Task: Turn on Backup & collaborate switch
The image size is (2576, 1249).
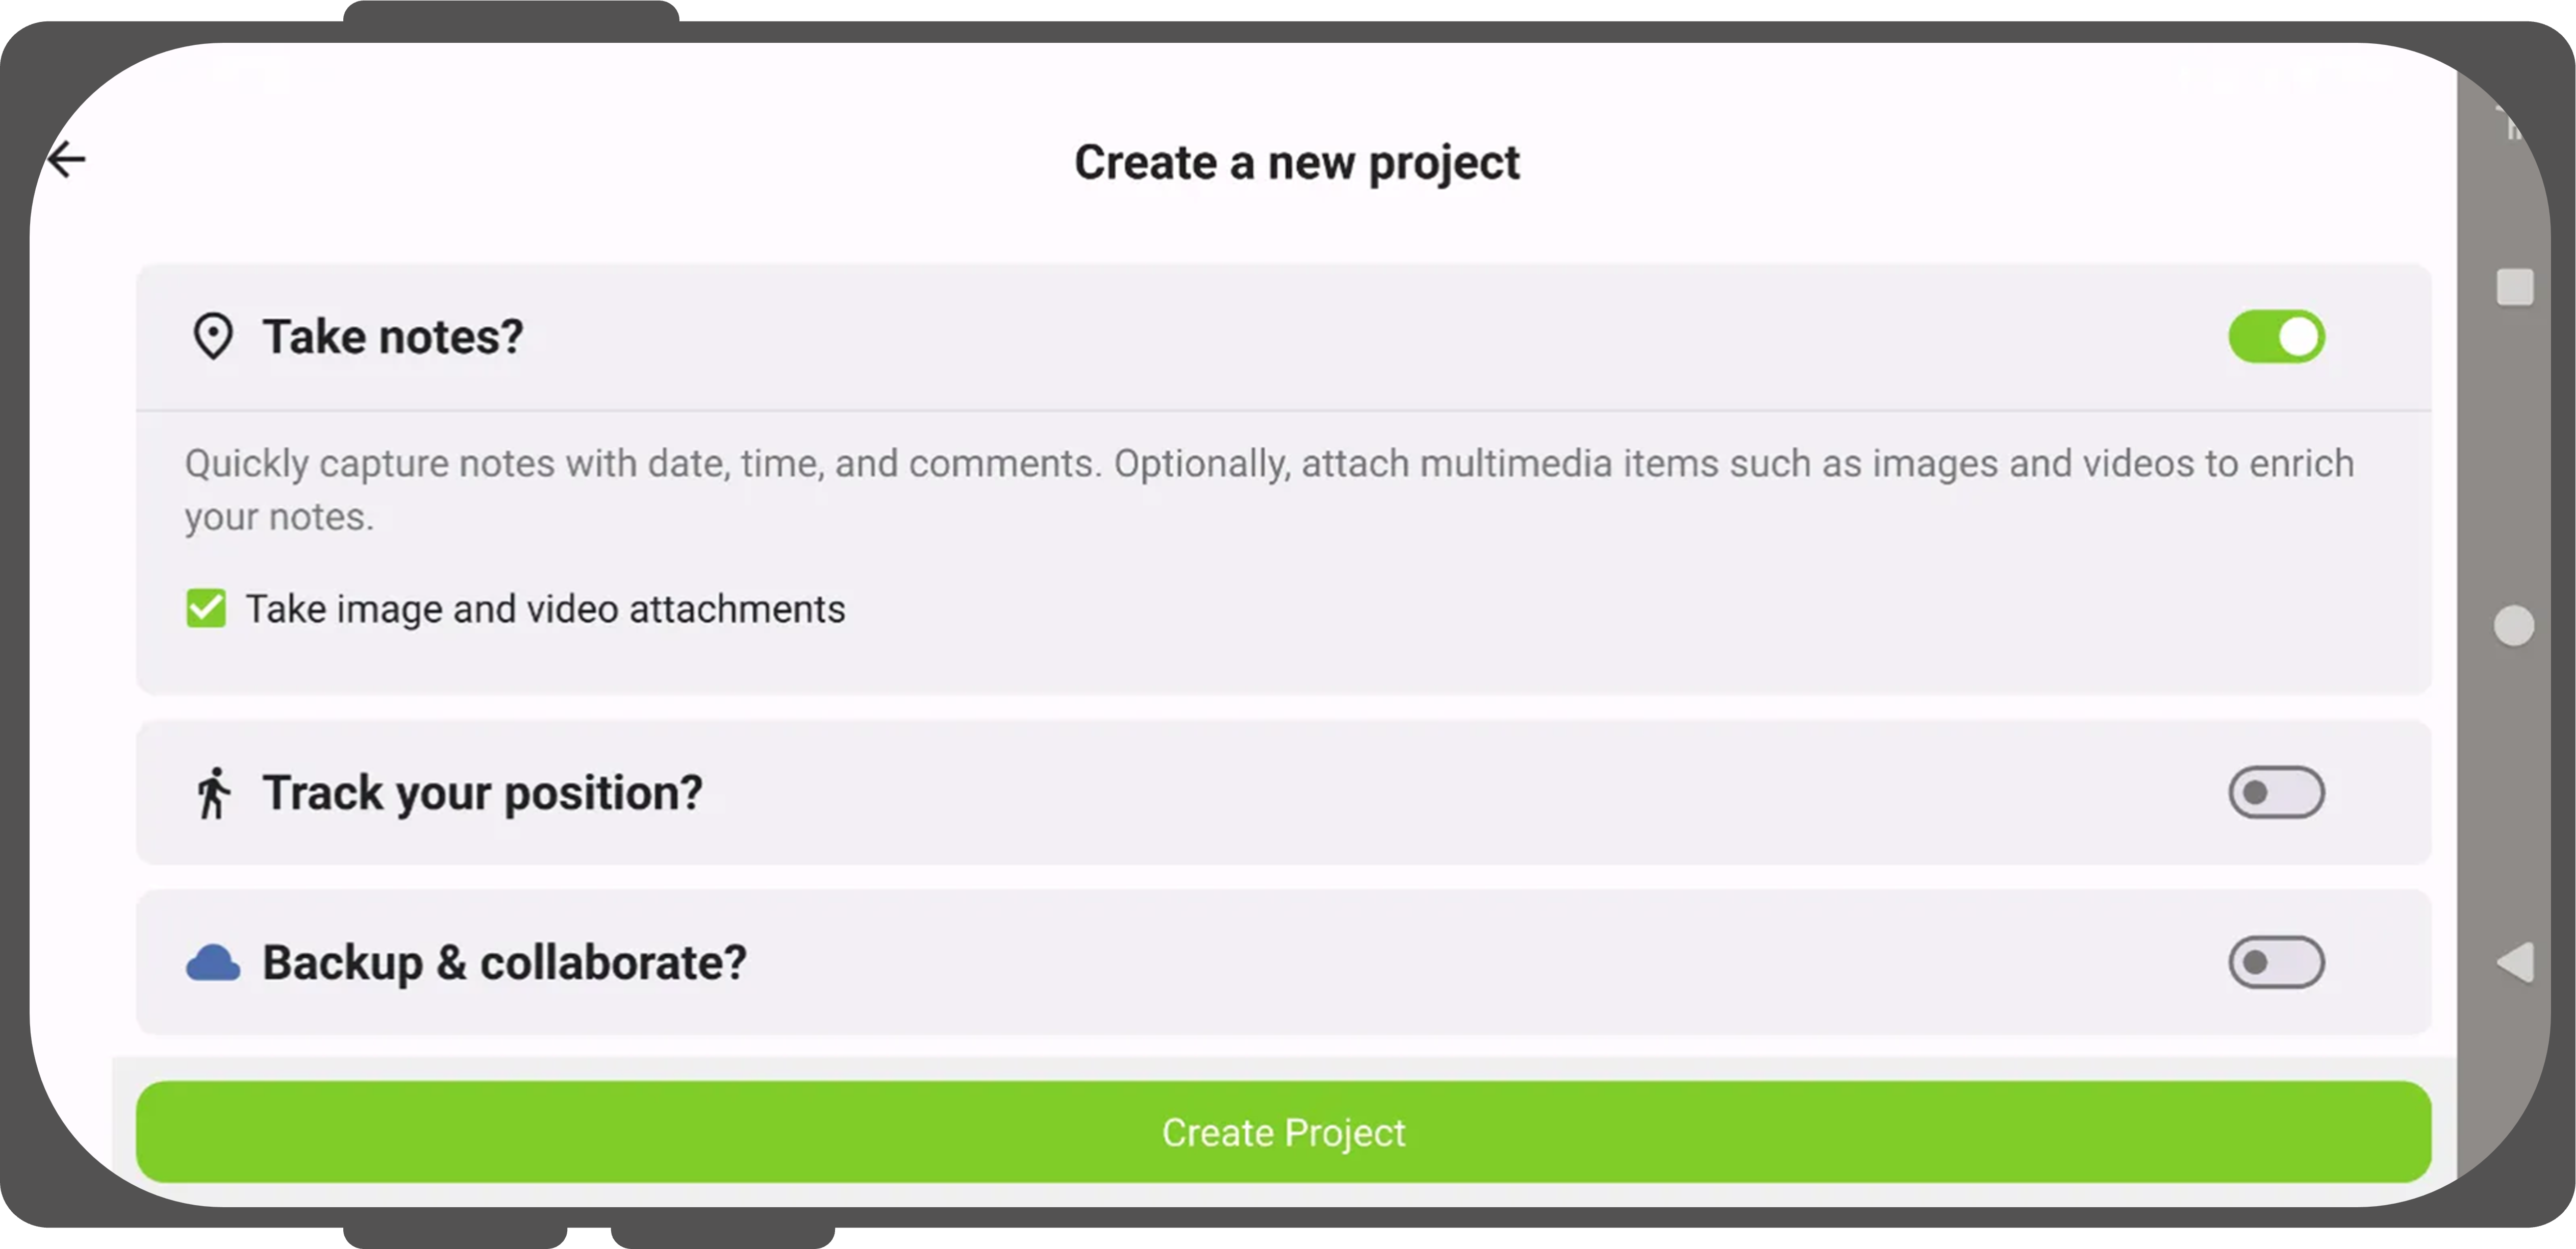Action: tap(2276, 963)
